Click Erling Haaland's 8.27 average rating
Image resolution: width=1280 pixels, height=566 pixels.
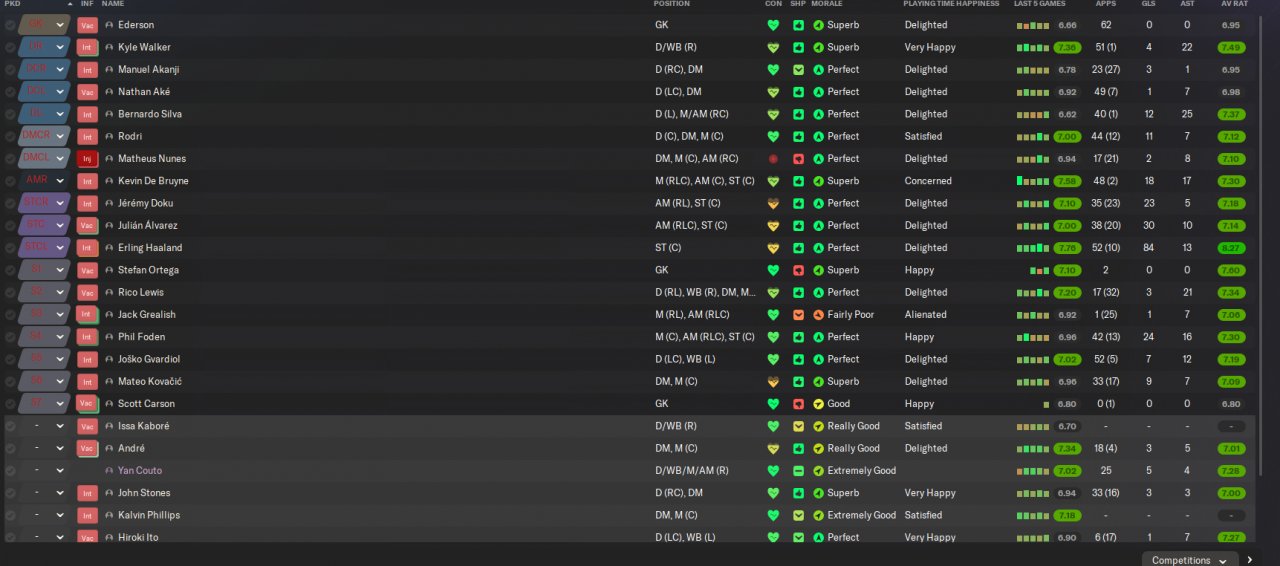(1231, 247)
